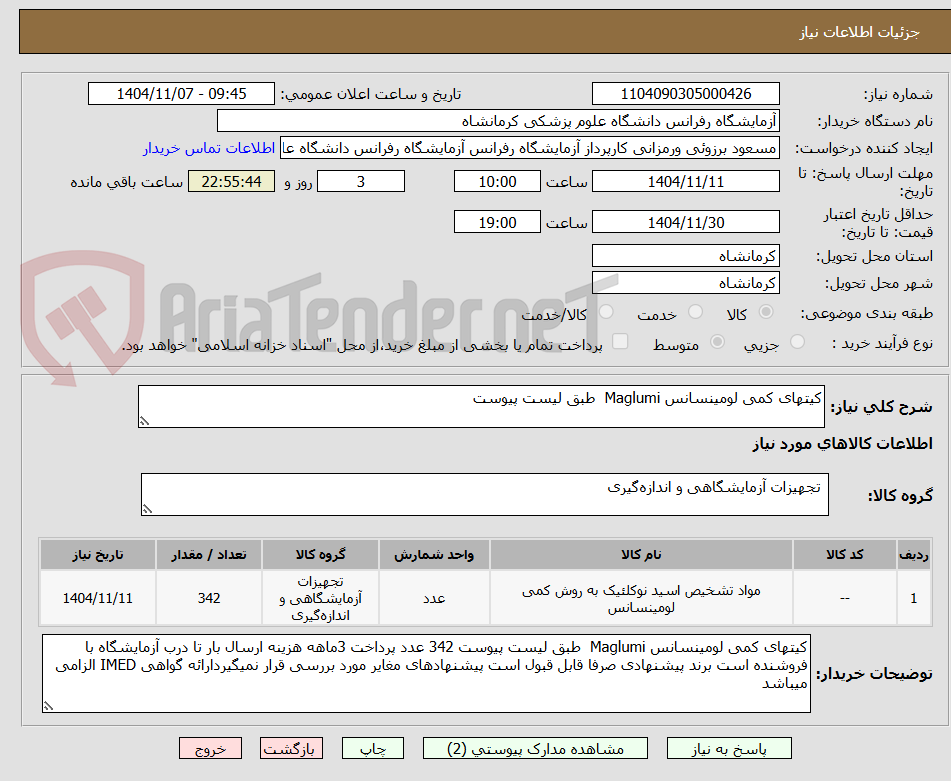This screenshot has height=781, width=951.
Task: Click the deadline time 10:00 field
Action: (497, 181)
